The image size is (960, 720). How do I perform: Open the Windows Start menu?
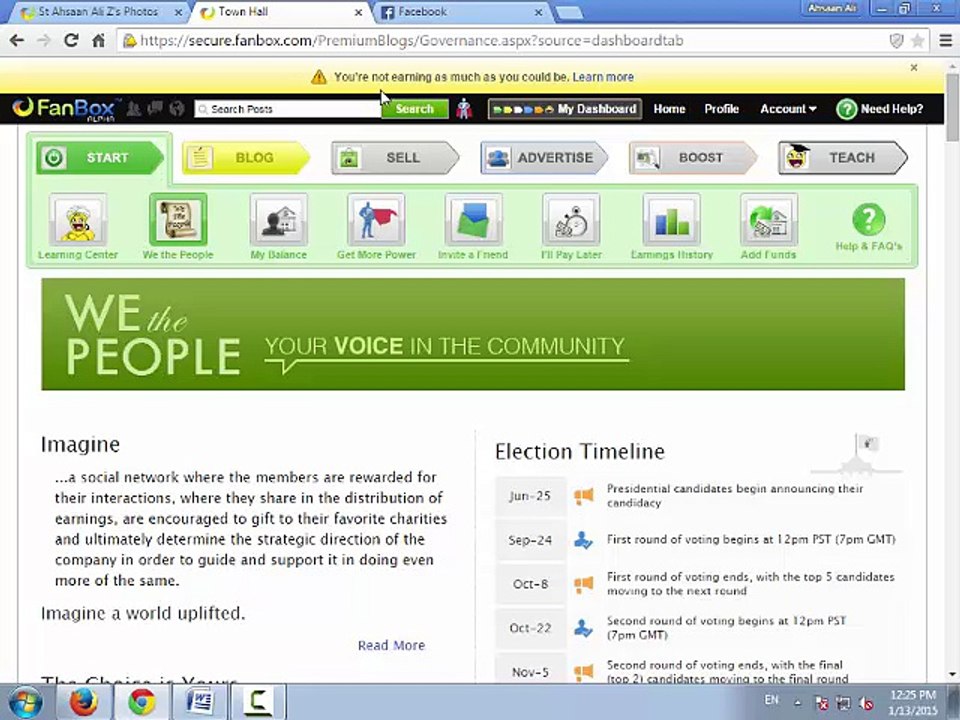[x=25, y=702]
